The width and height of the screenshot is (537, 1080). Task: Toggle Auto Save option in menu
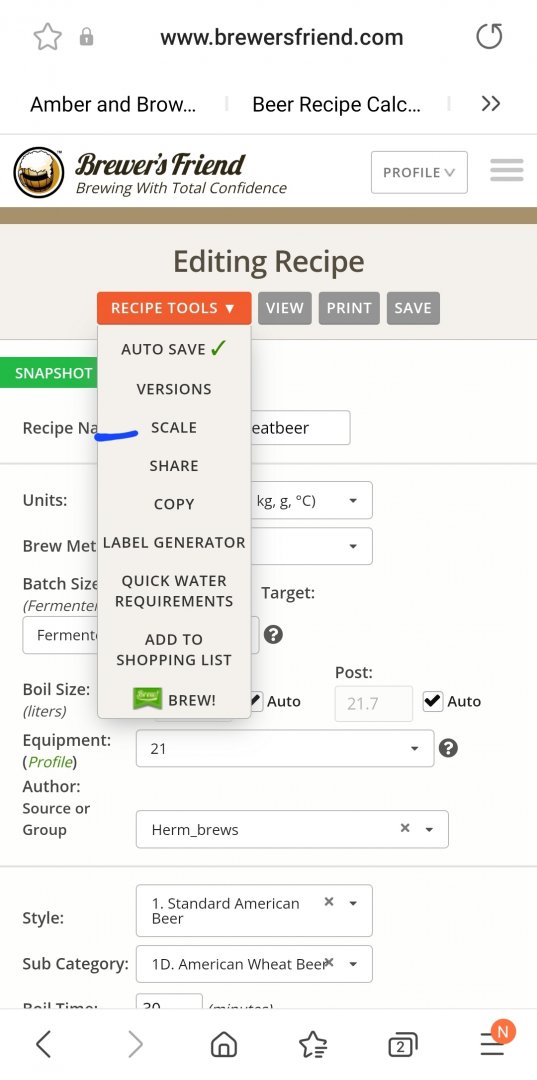tap(173, 349)
